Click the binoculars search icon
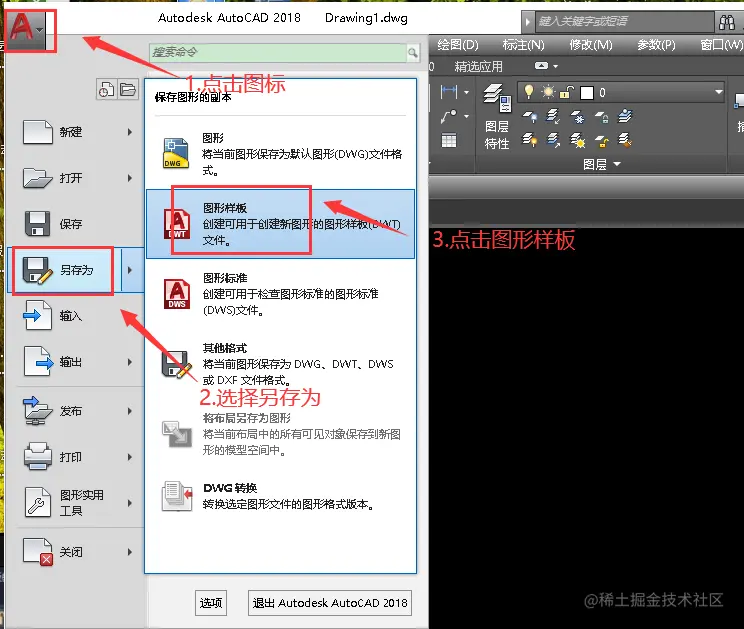Image resolution: width=744 pixels, height=629 pixels. tap(726, 22)
